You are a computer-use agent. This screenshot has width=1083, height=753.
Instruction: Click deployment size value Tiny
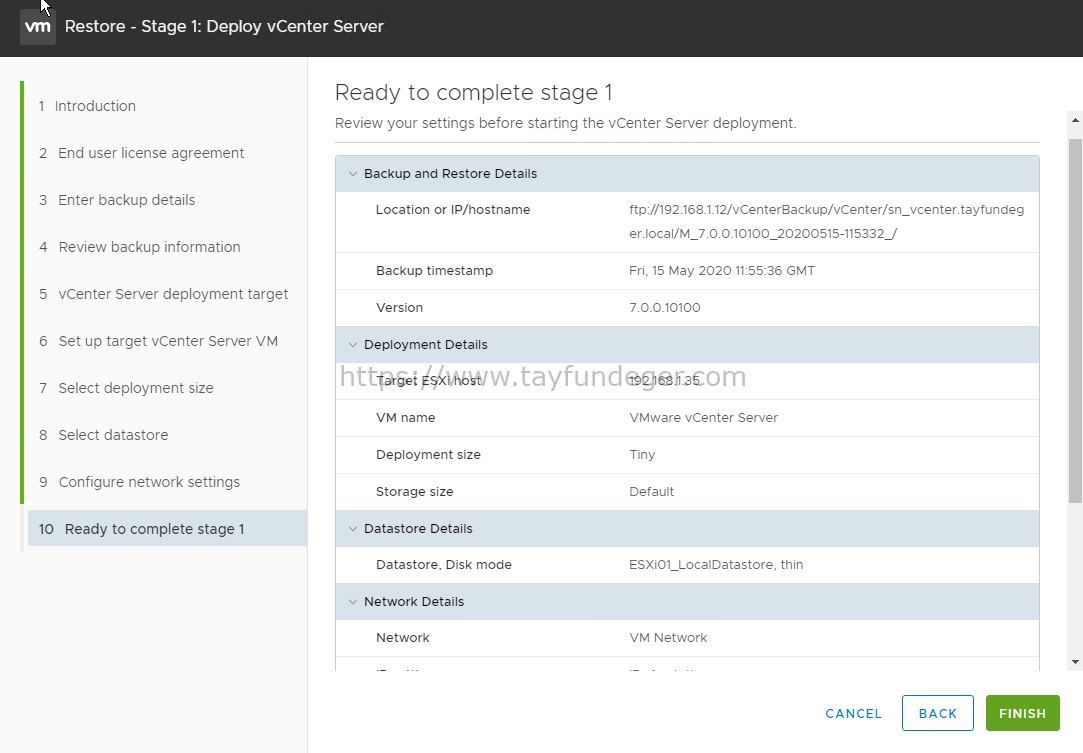[642, 455]
